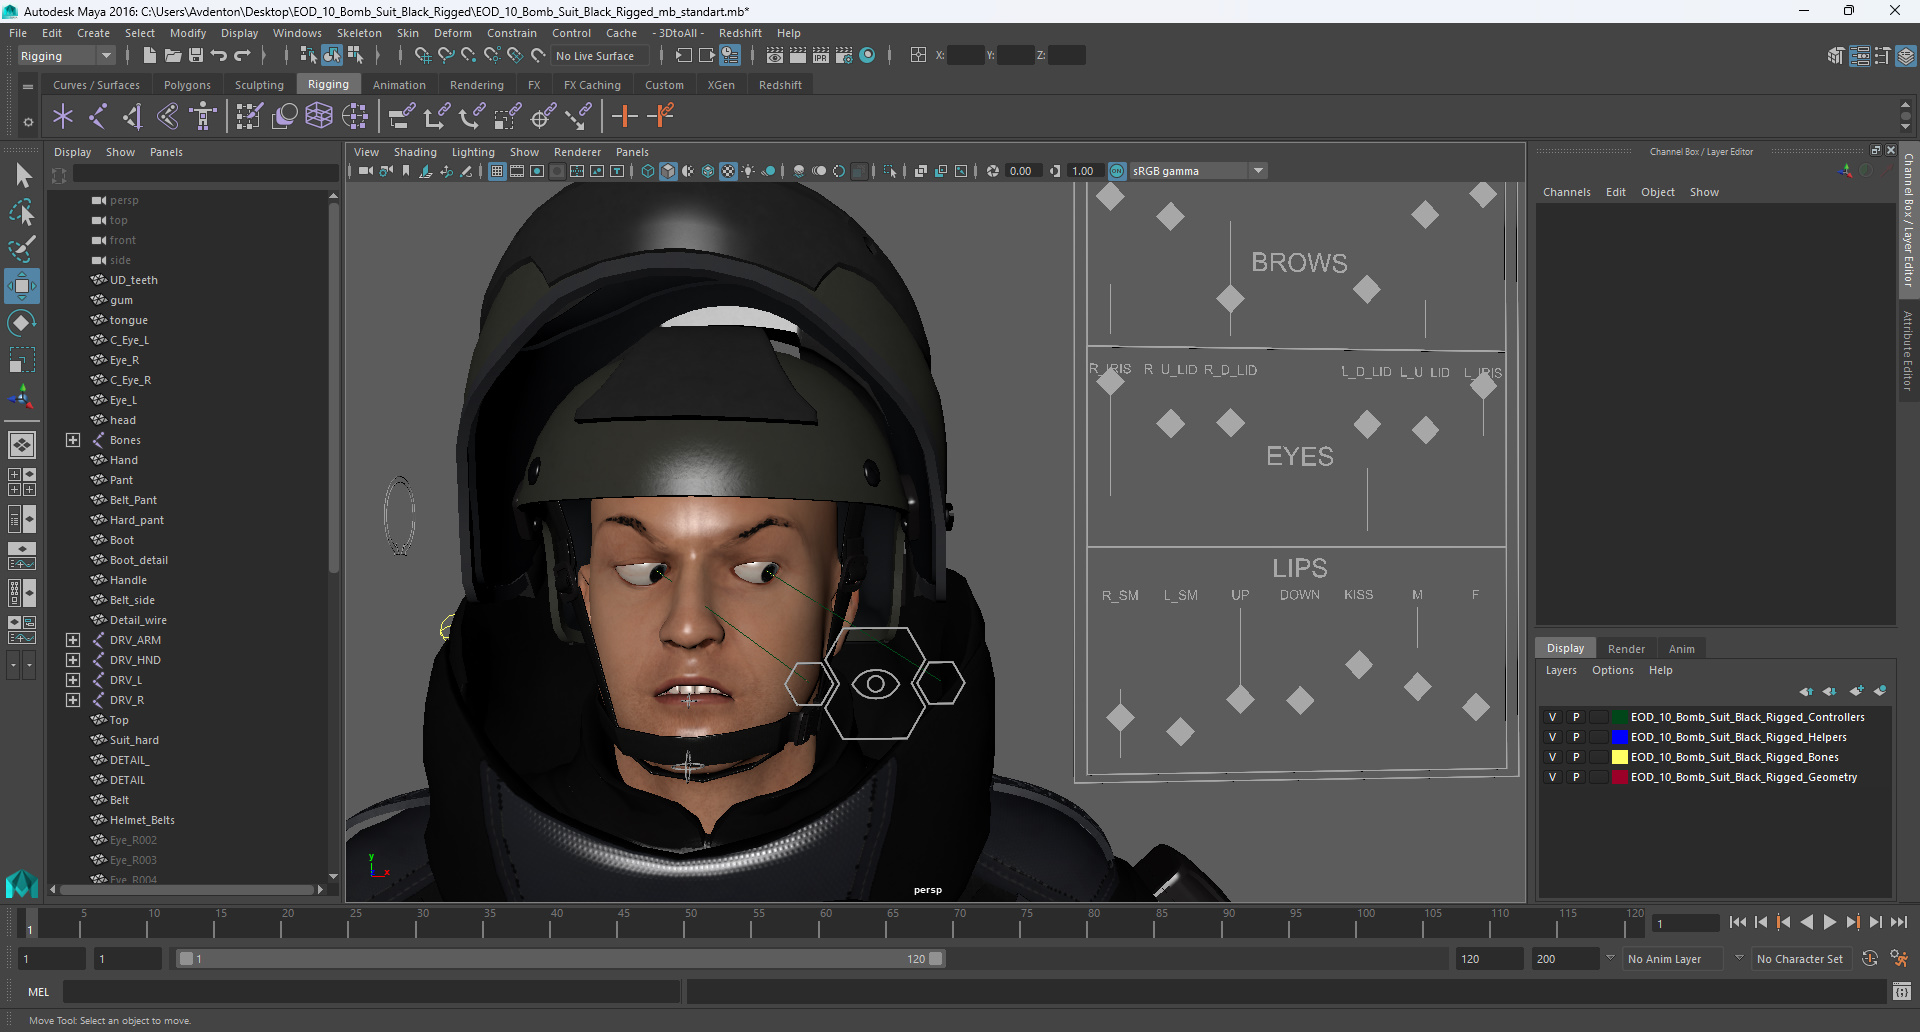This screenshot has height=1032, width=1920.
Task: Play the animation backwards
Action: pos(1806,922)
